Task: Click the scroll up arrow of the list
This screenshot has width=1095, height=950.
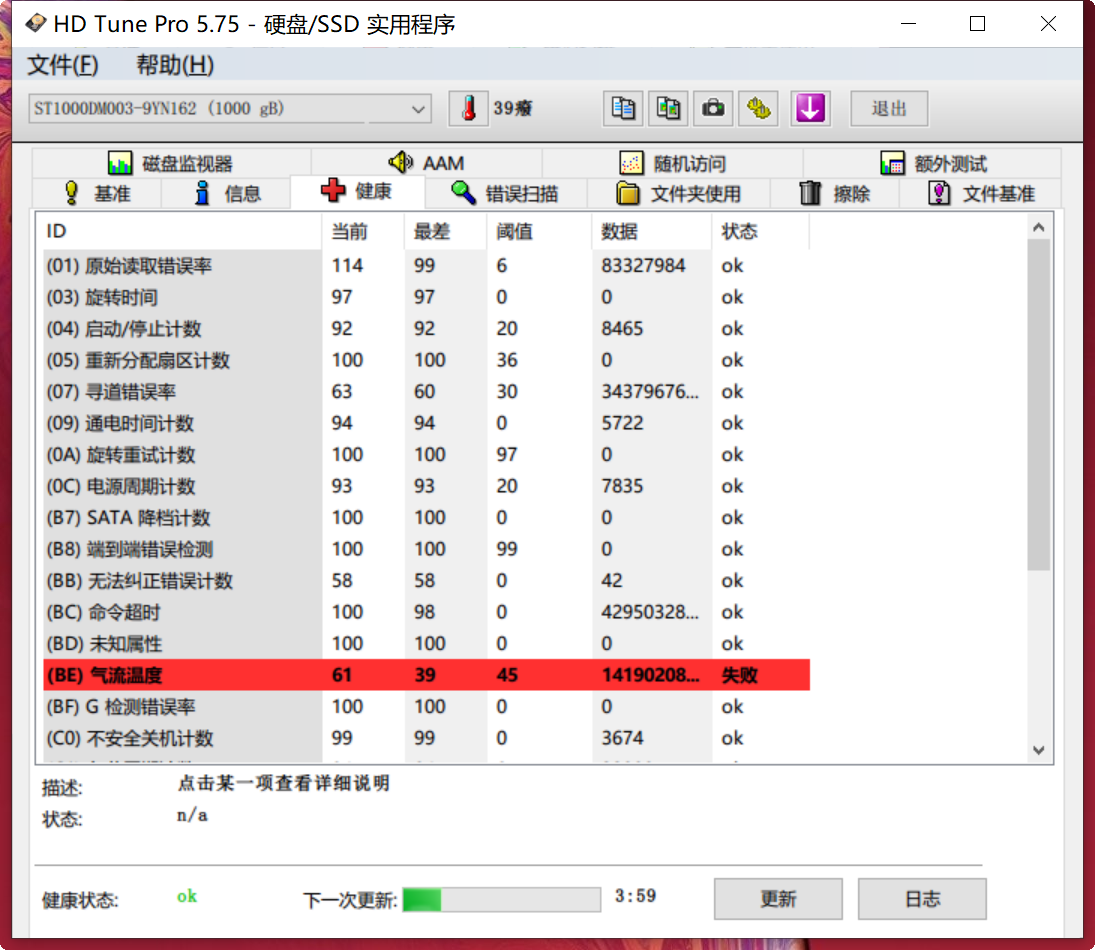Action: click(1038, 227)
